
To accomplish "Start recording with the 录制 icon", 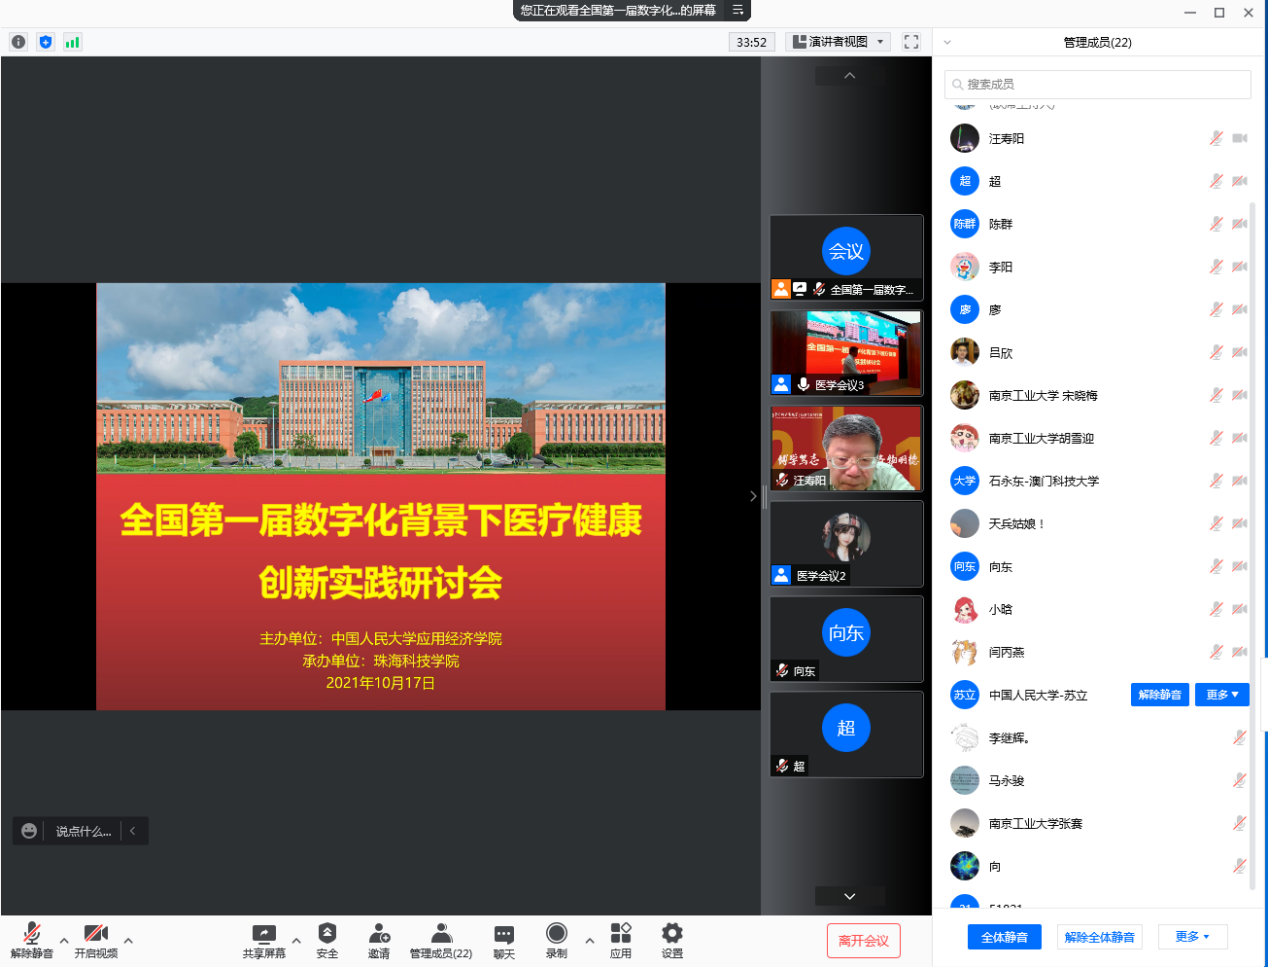I will (x=557, y=934).
